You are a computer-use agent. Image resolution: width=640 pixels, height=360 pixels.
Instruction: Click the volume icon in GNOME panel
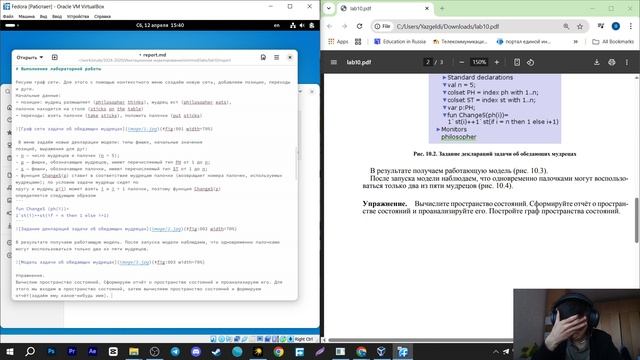(x=302, y=25)
